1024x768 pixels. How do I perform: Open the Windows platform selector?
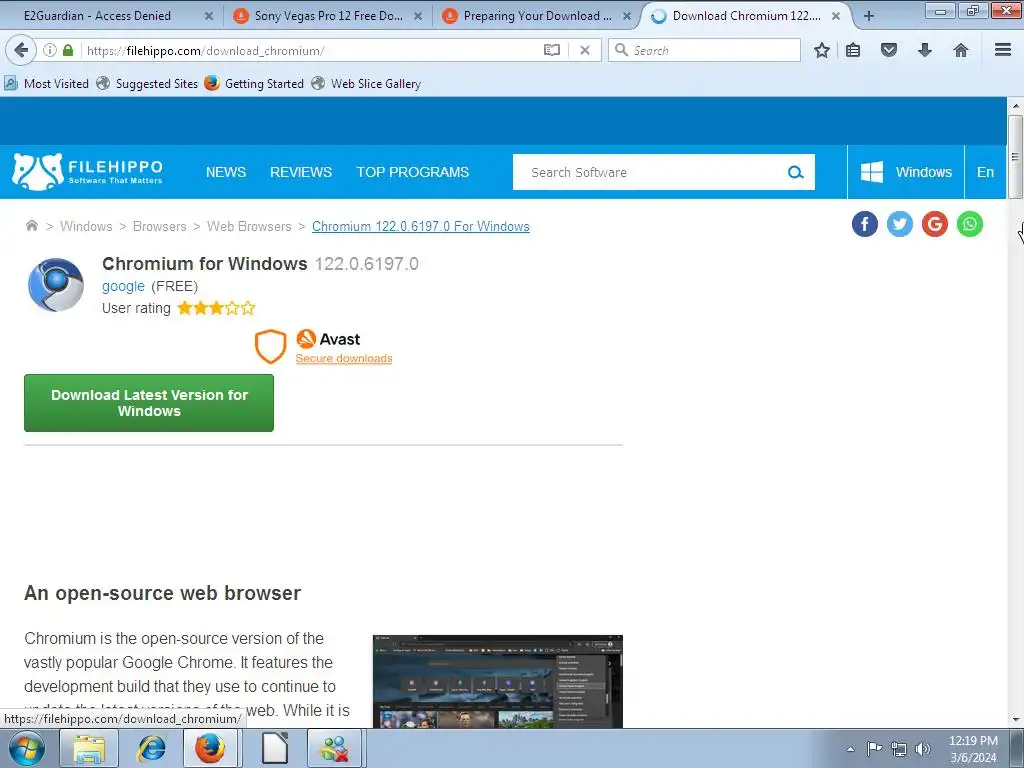[906, 172]
